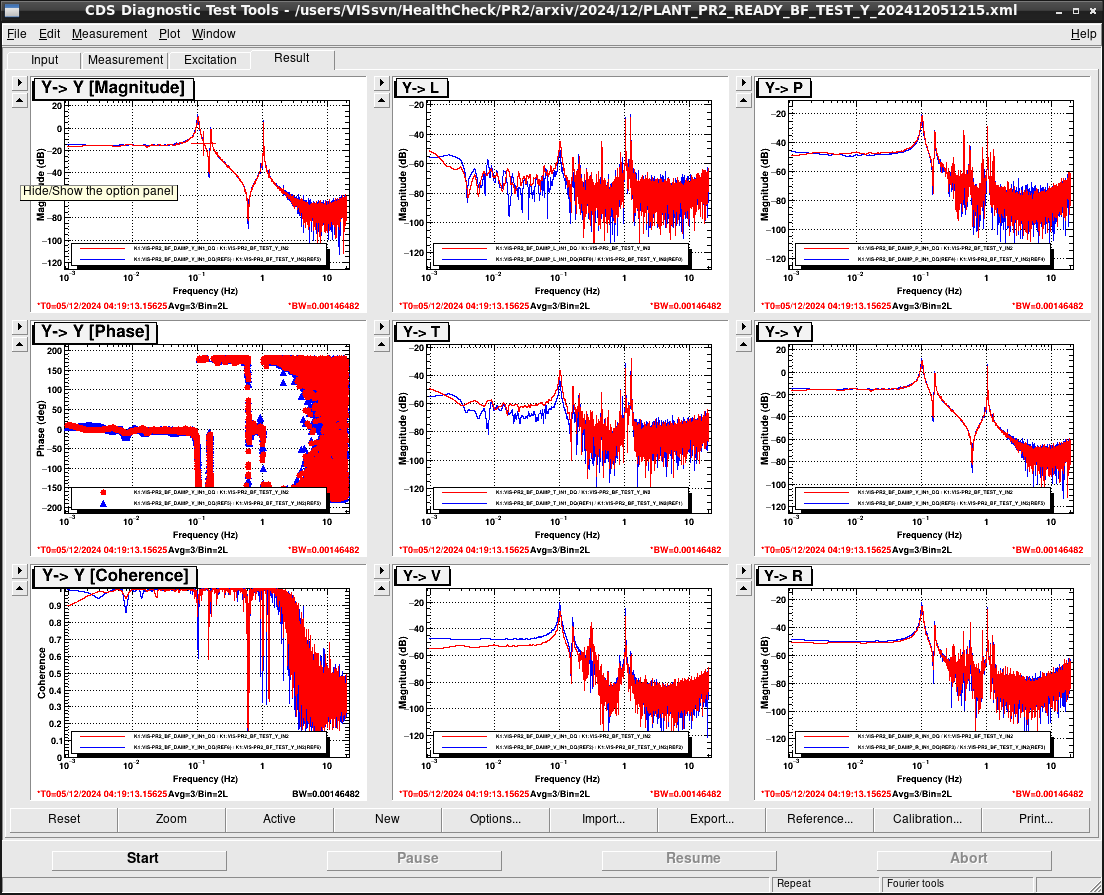
Task: Show option panel for Y->R plot
Action: 744,570
